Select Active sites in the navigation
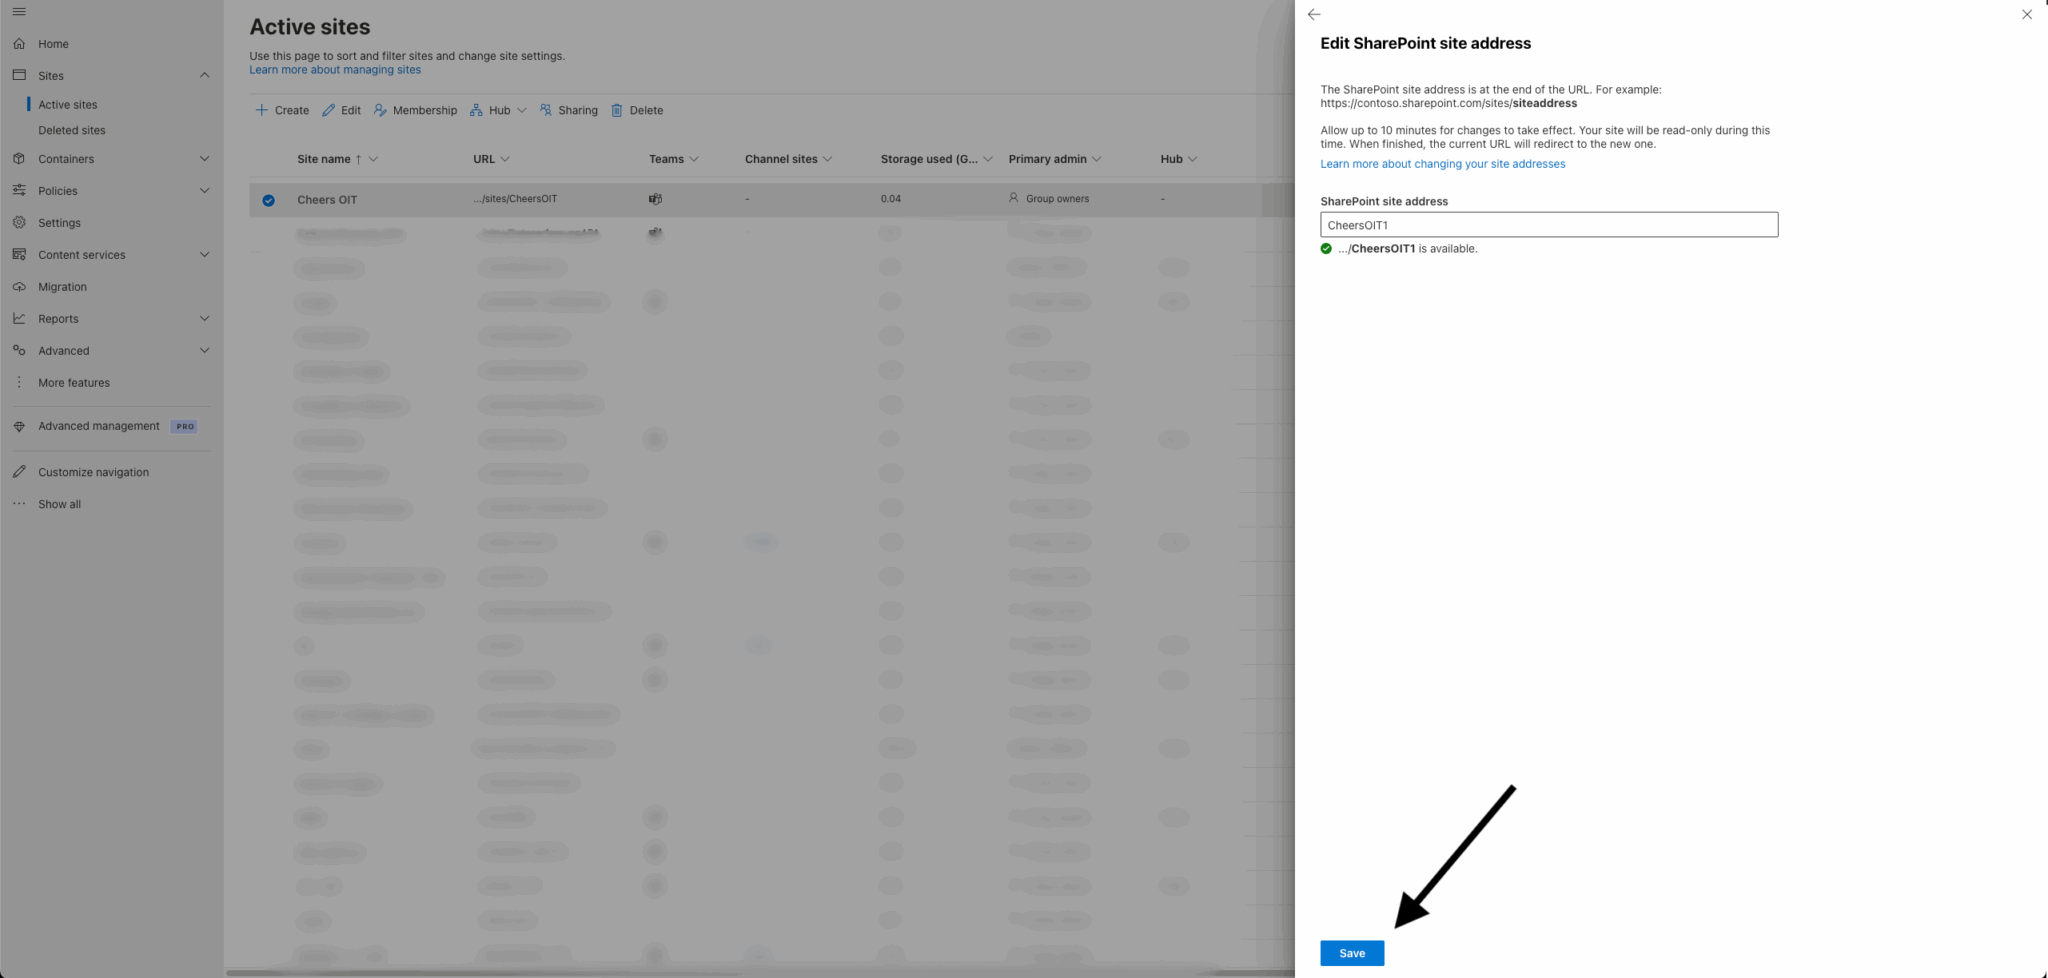Image resolution: width=2048 pixels, height=978 pixels. click(67, 104)
